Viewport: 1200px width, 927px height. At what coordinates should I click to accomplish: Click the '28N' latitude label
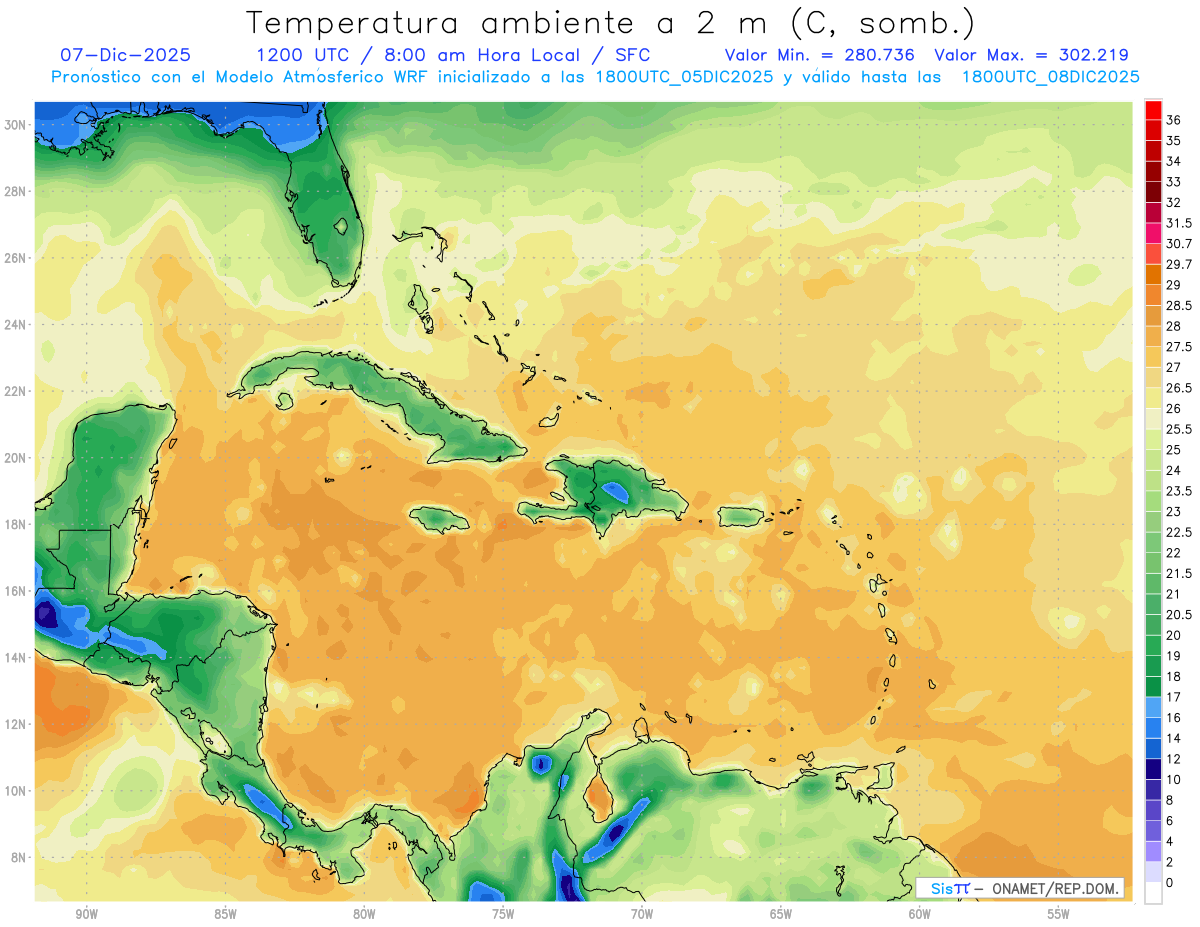coord(16,191)
